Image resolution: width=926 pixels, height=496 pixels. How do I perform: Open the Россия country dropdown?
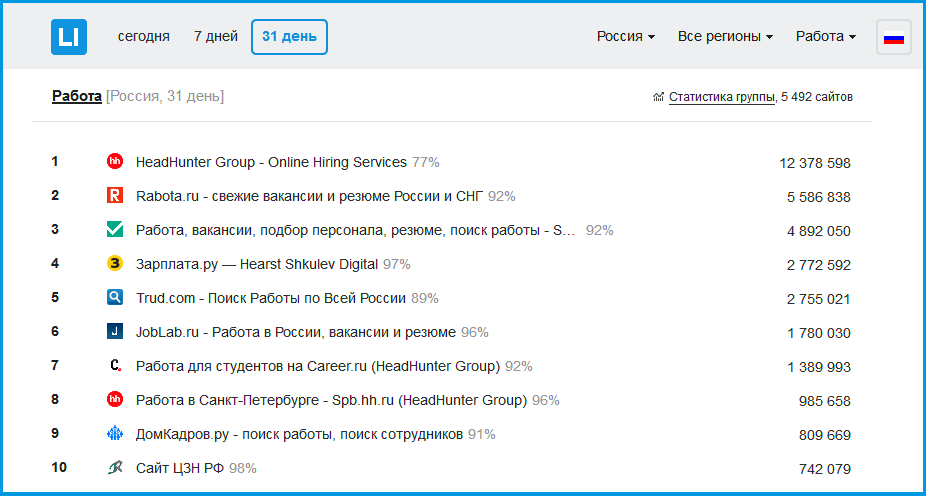625,37
